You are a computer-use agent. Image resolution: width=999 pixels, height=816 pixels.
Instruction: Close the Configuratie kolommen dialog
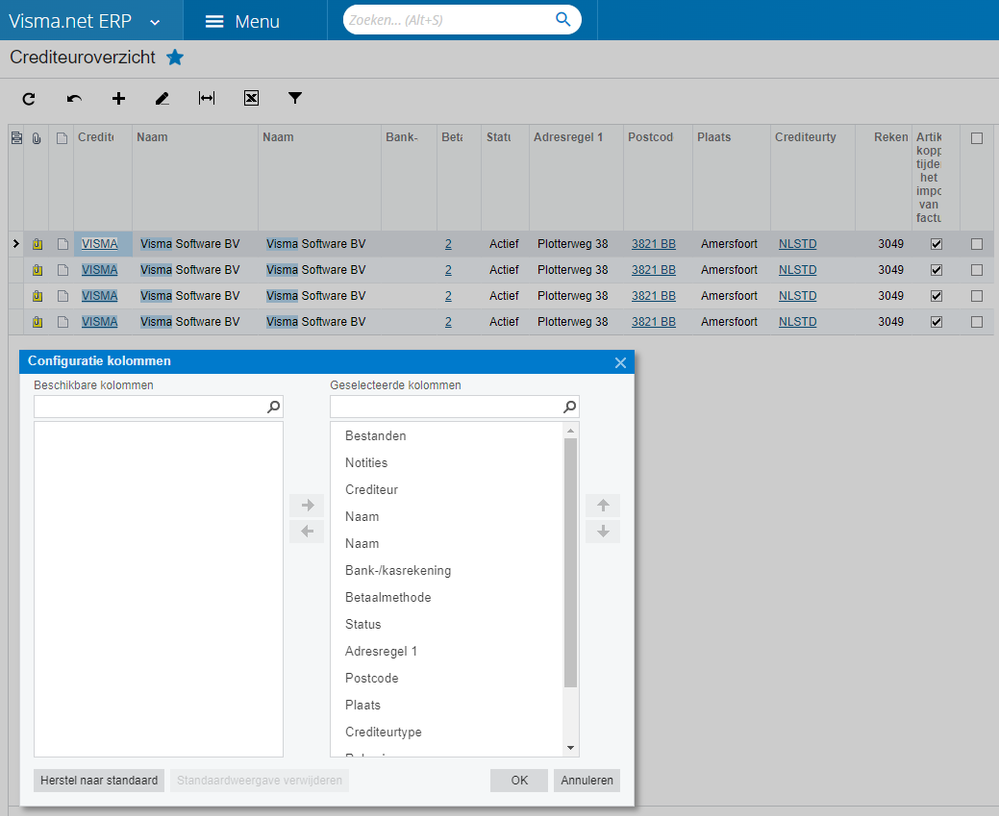[621, 362]
